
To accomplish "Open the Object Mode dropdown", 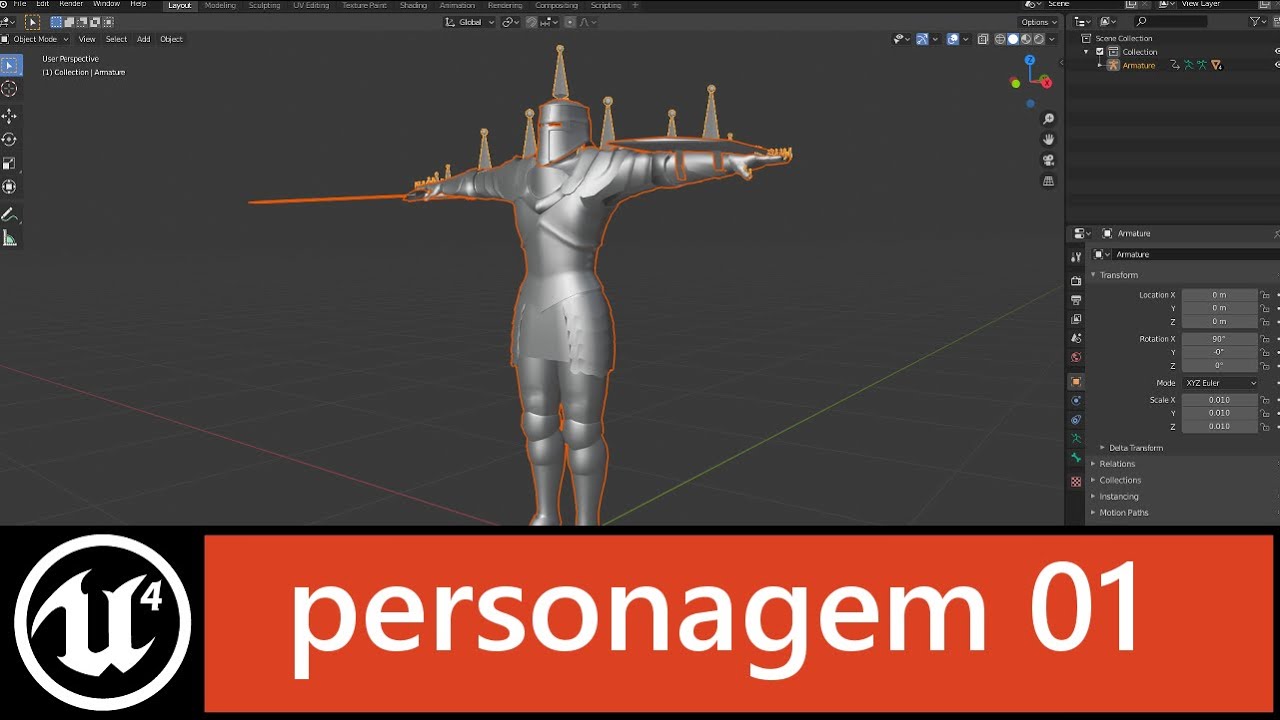I will (x=36, y=39).
